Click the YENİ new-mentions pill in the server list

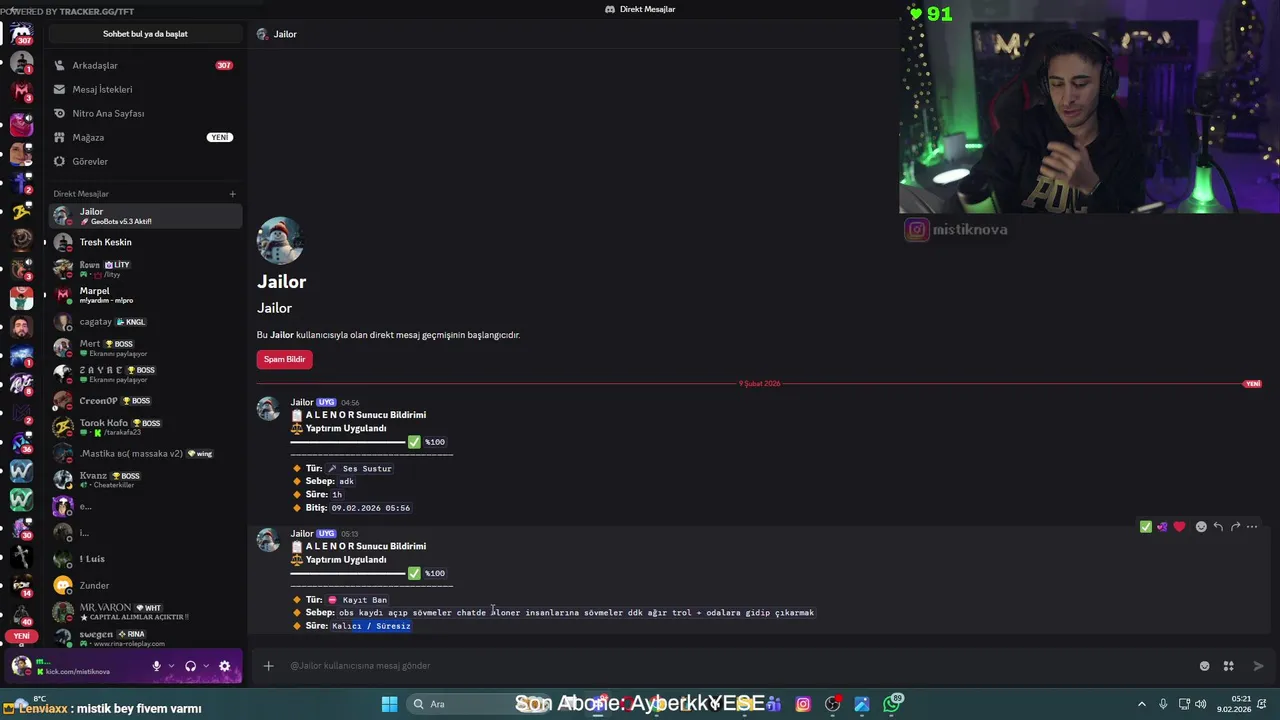coord(21,636)
